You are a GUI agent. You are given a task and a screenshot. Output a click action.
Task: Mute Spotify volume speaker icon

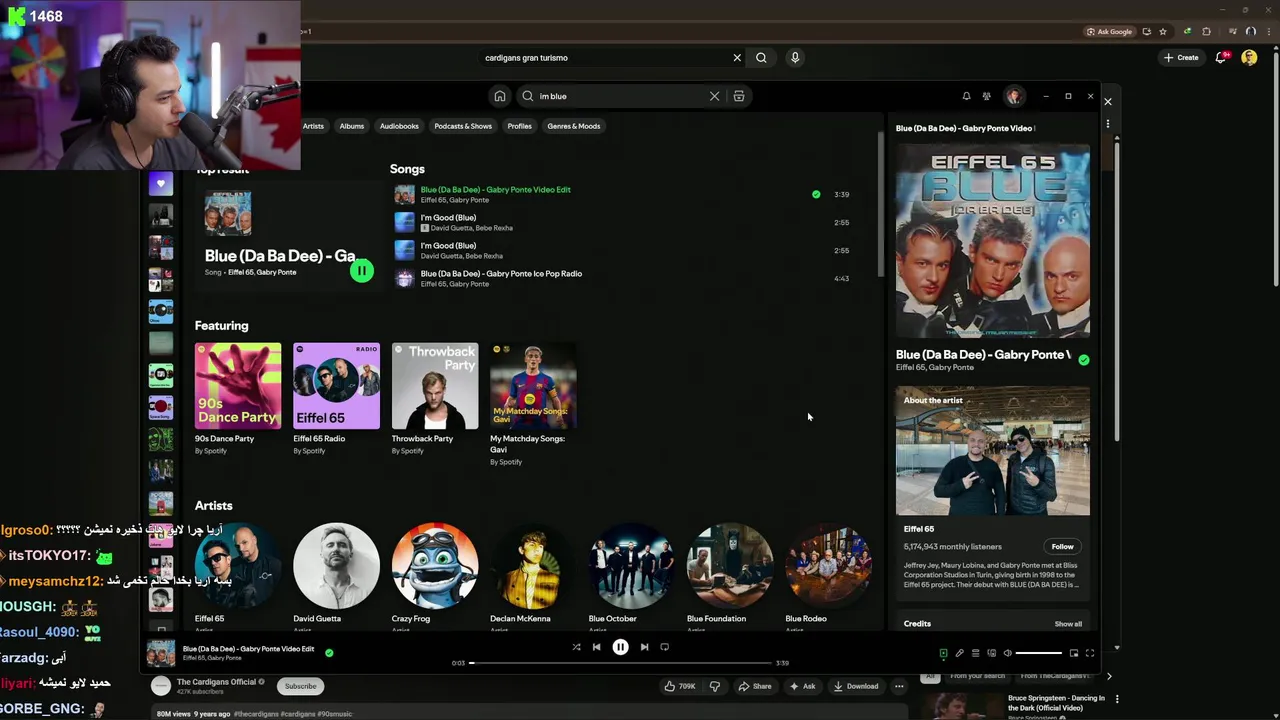1007,653
